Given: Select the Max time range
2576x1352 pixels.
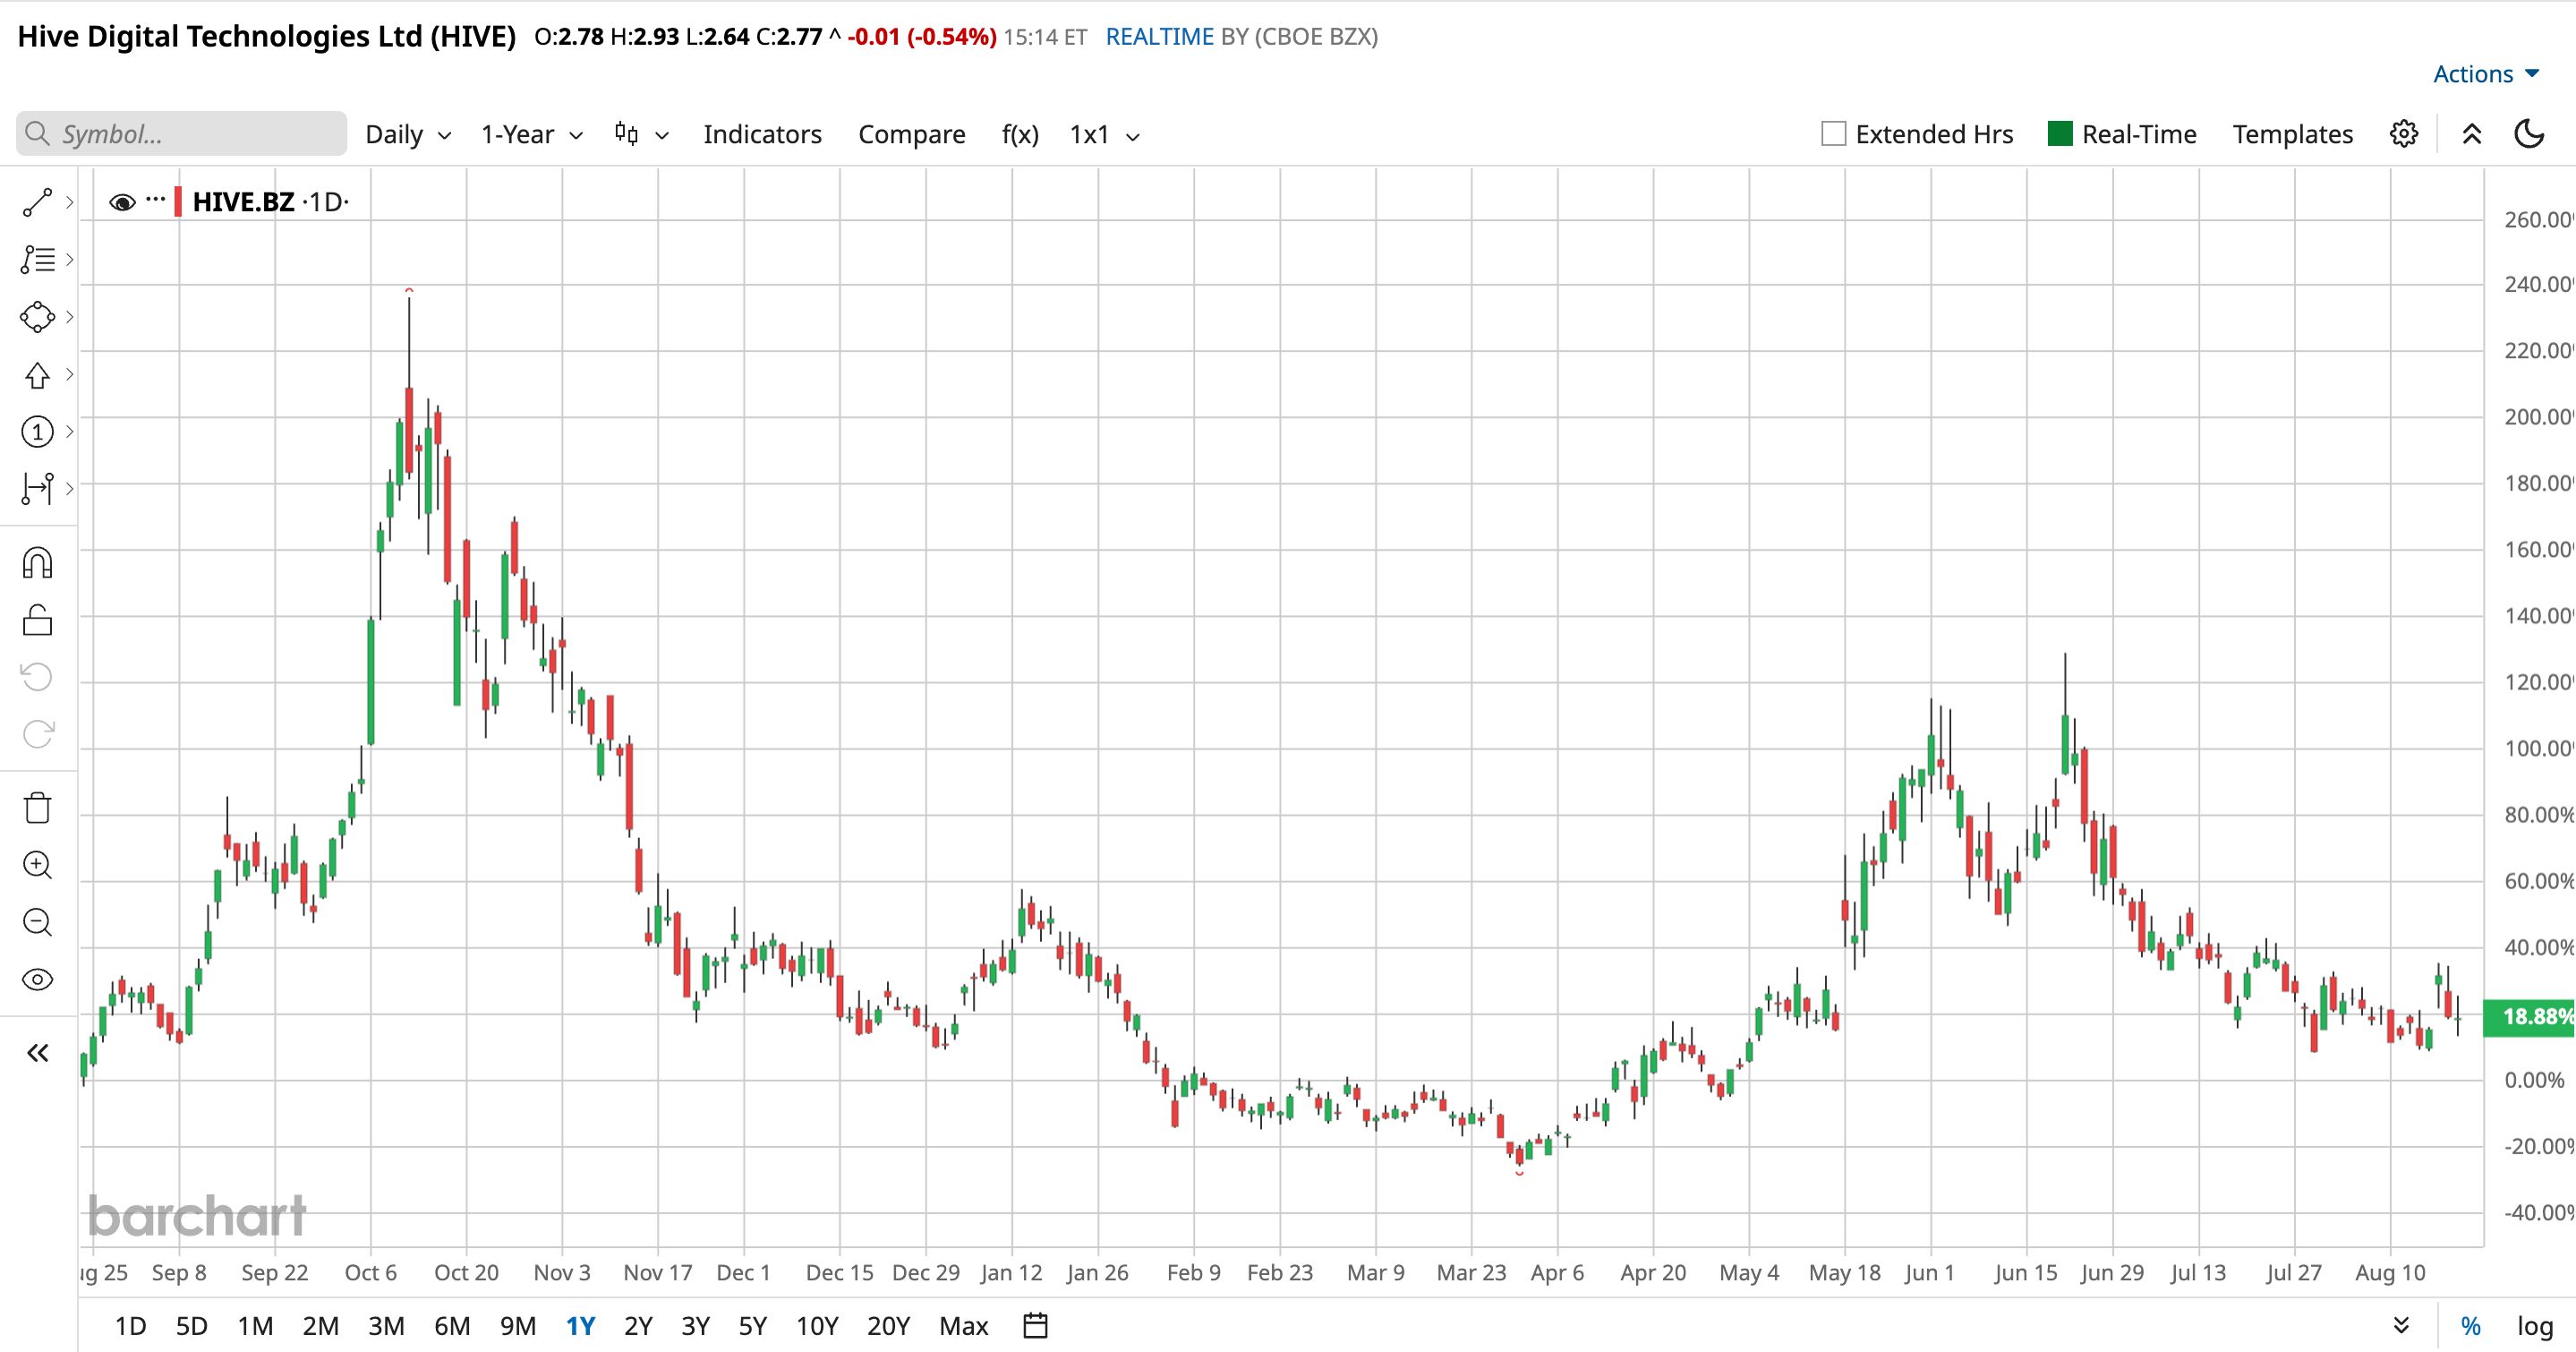Looking at the screenshot, I should [x=964, y=1326].
